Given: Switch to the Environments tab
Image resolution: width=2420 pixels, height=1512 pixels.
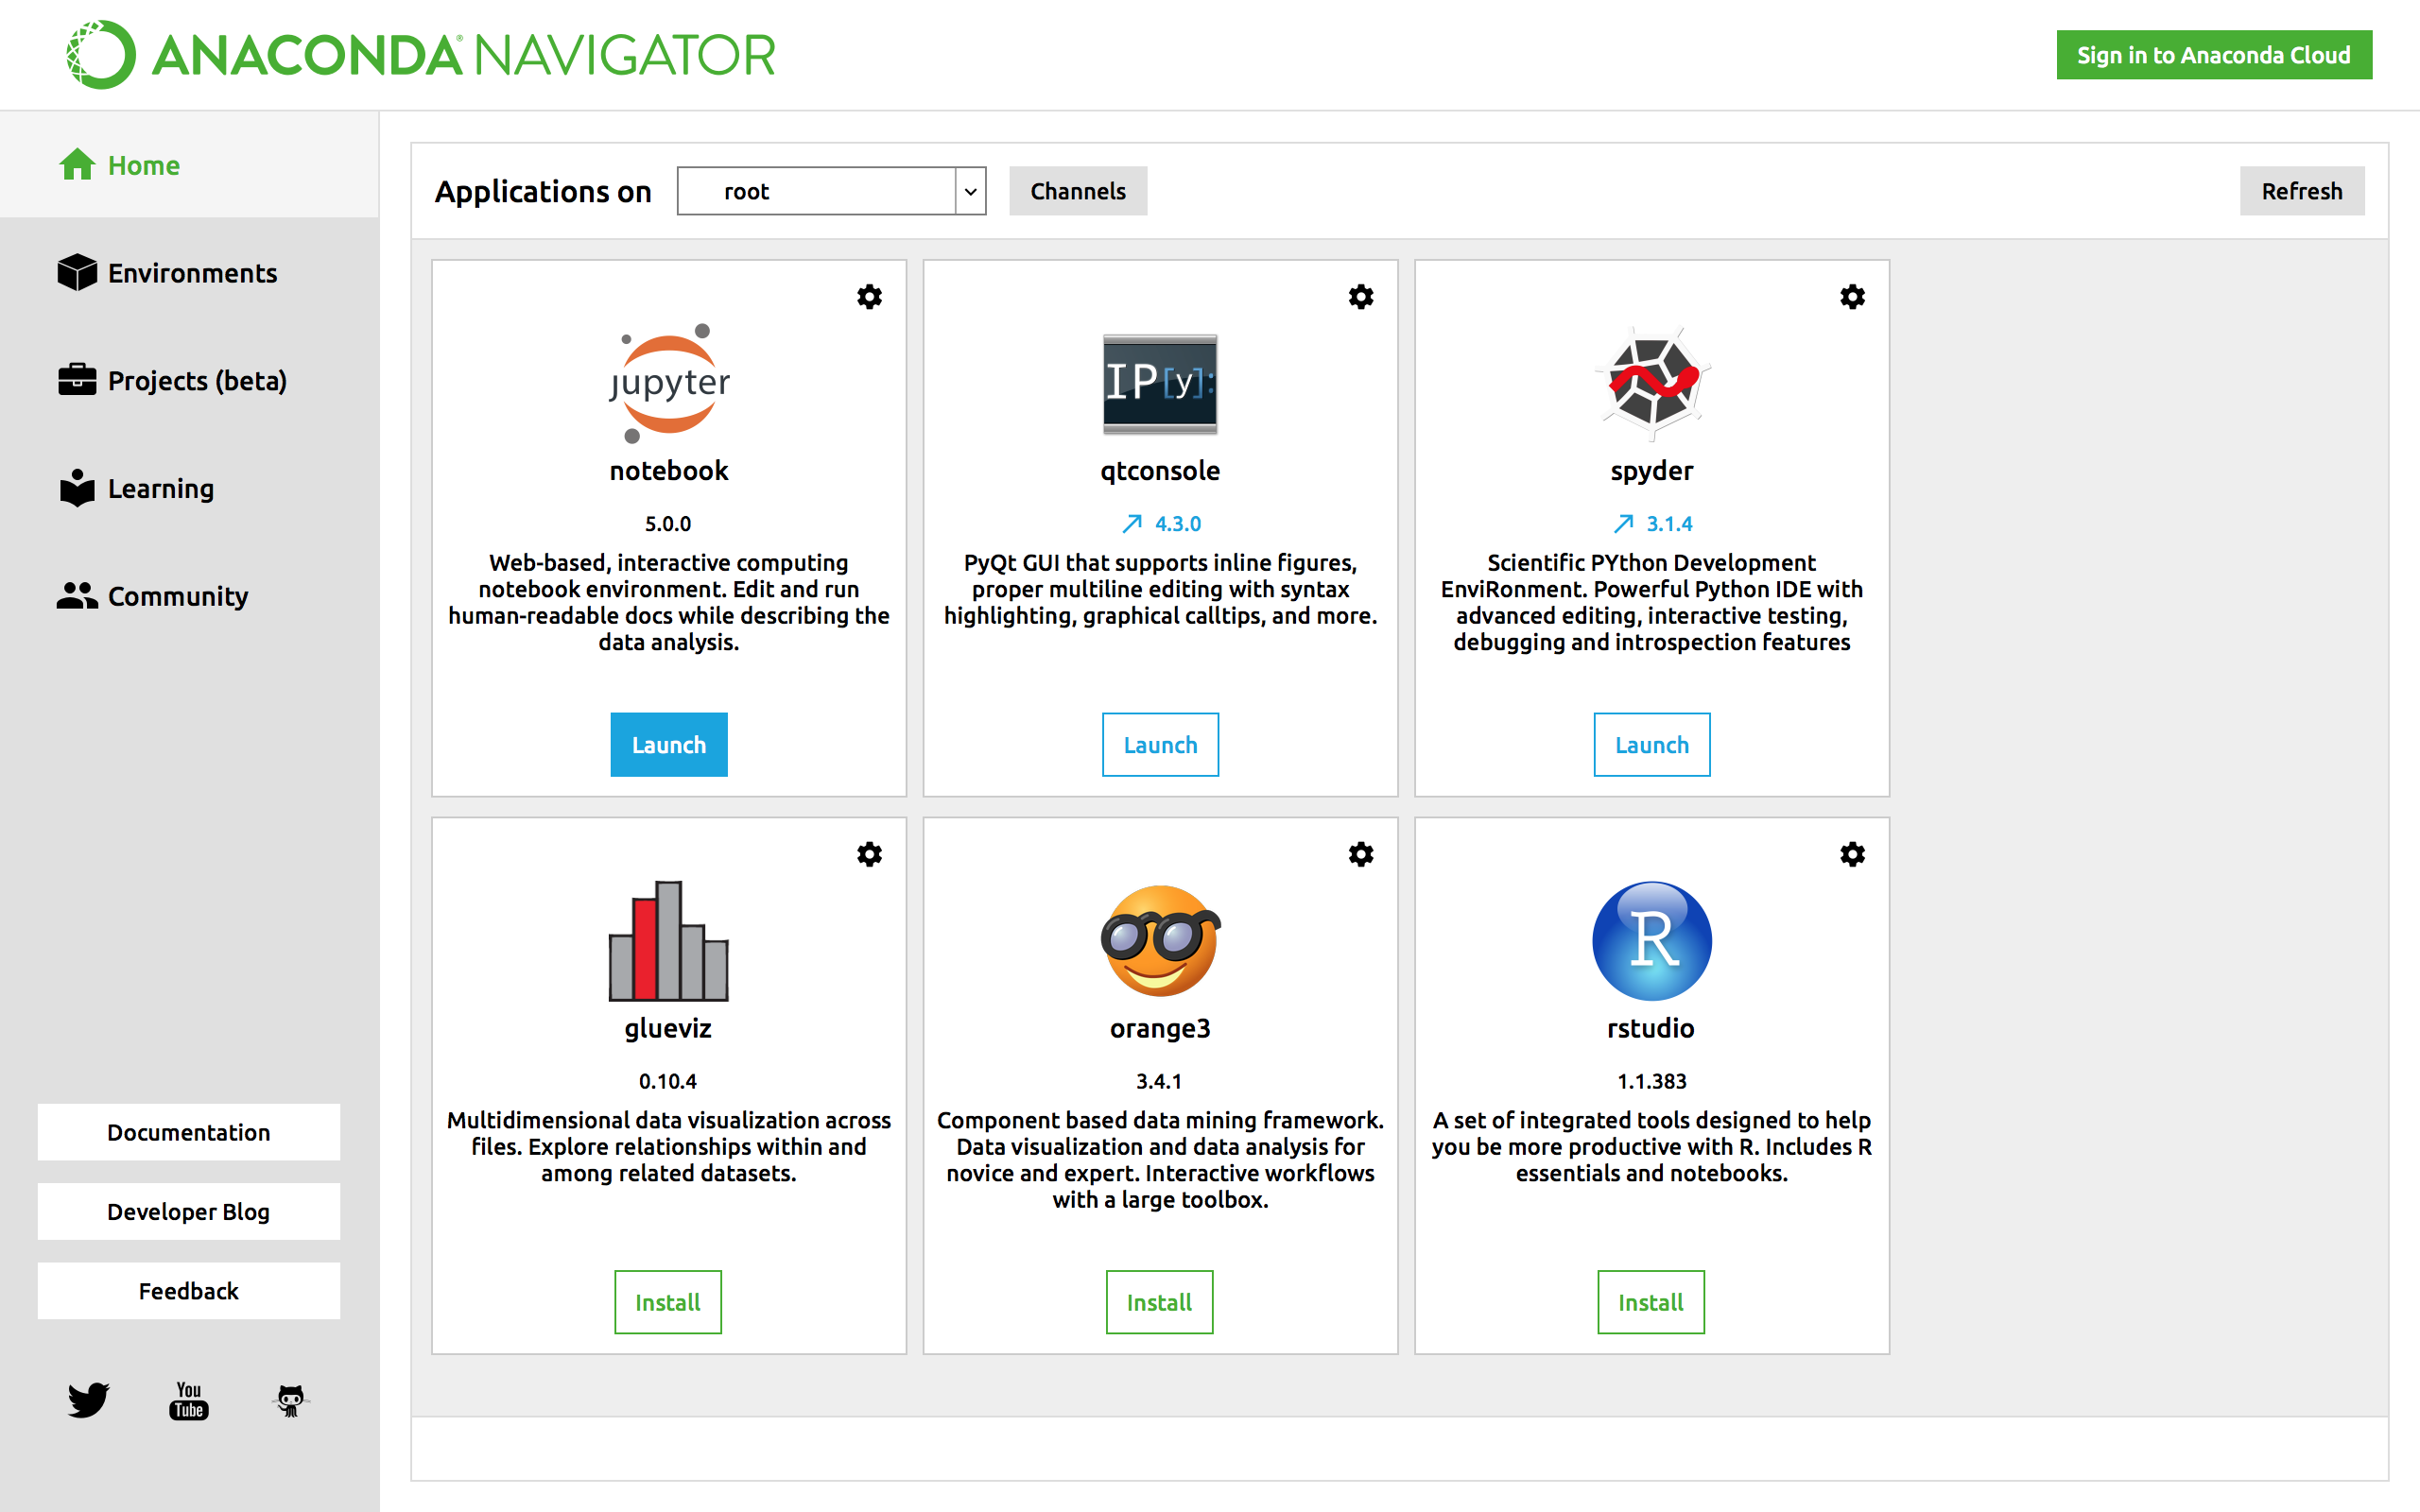Looking at the screenshot, I should click(x=190, y=273).
